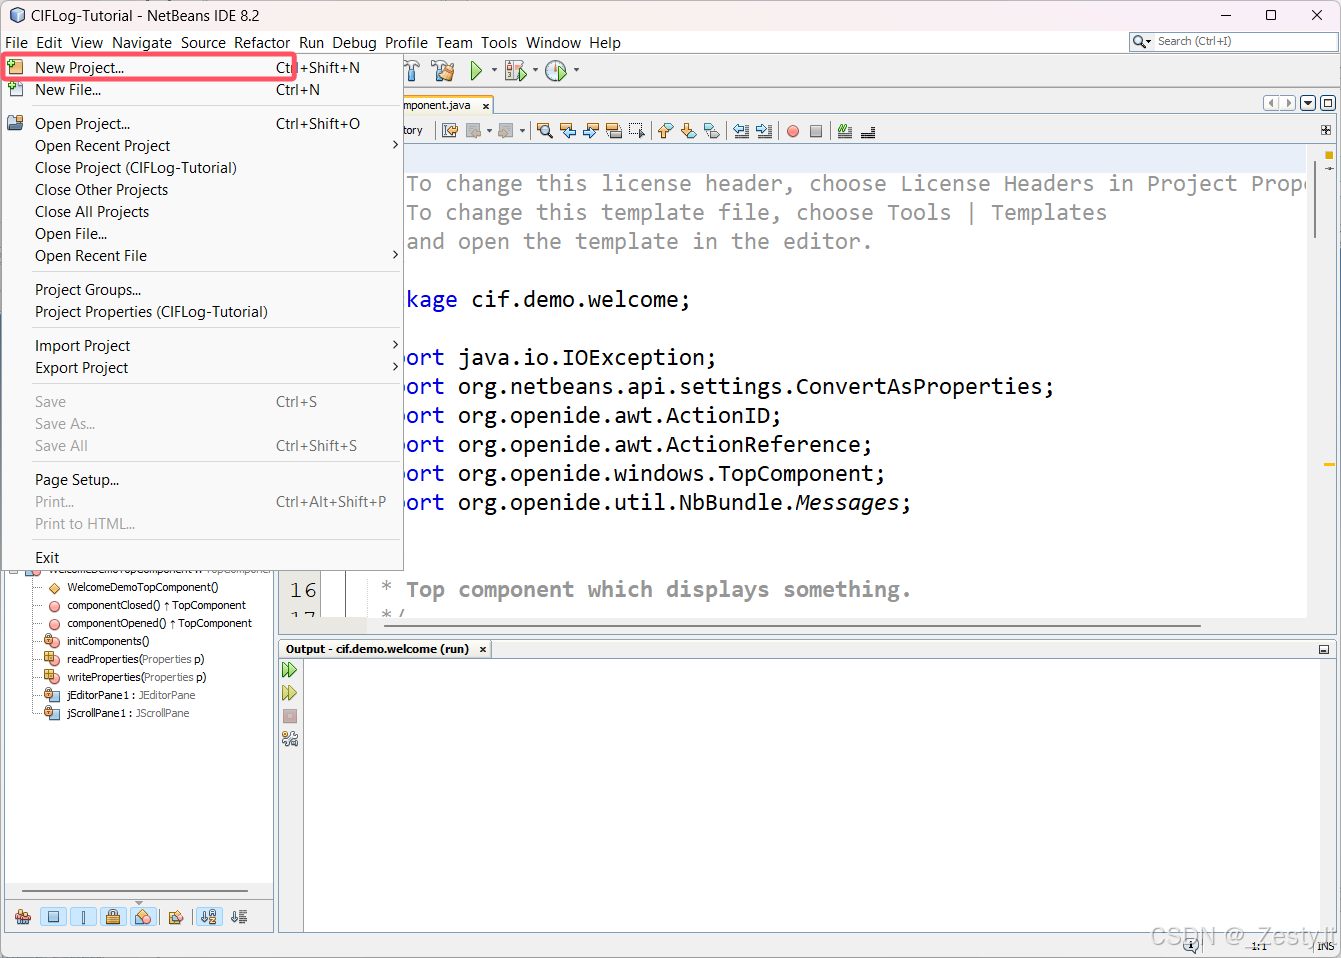
Task: Run Clean and Build of project
Action: pyautogui.click(x=443, y=70)
